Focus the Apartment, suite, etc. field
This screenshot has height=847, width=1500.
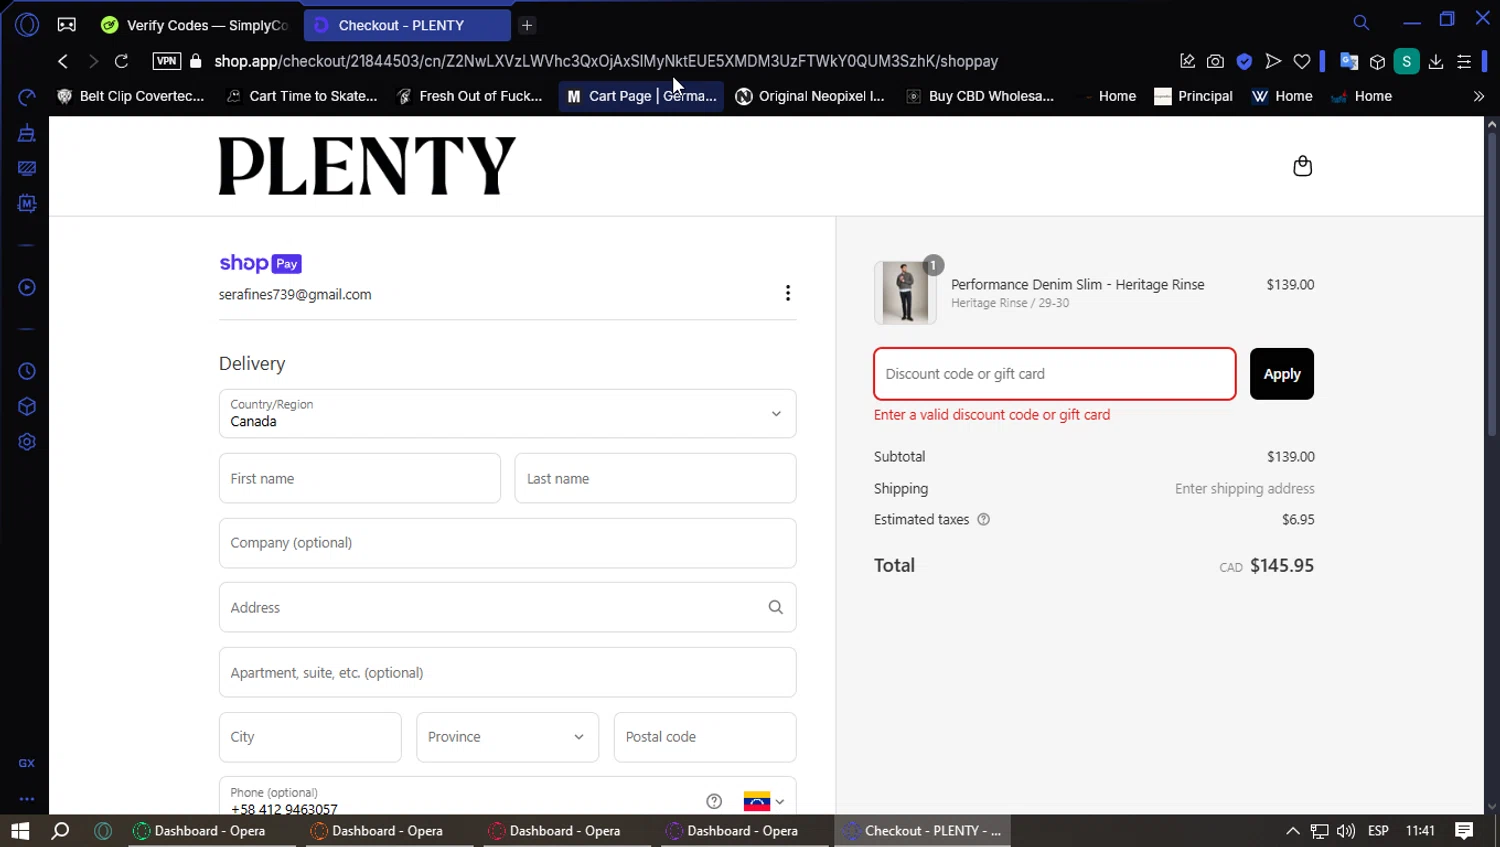507,672
